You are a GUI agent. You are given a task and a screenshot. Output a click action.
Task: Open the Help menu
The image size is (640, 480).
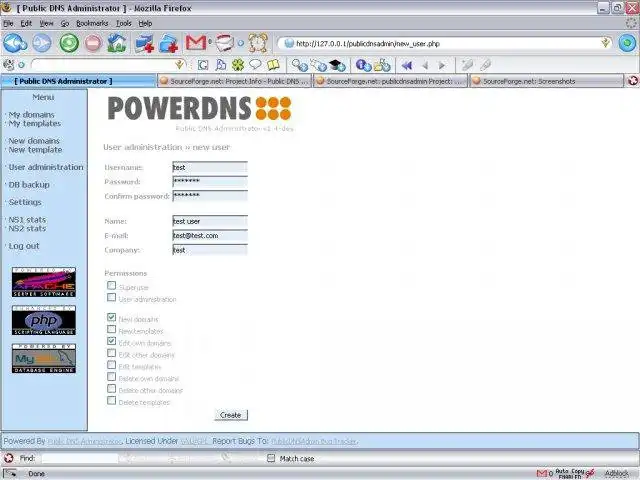[145, 23]
